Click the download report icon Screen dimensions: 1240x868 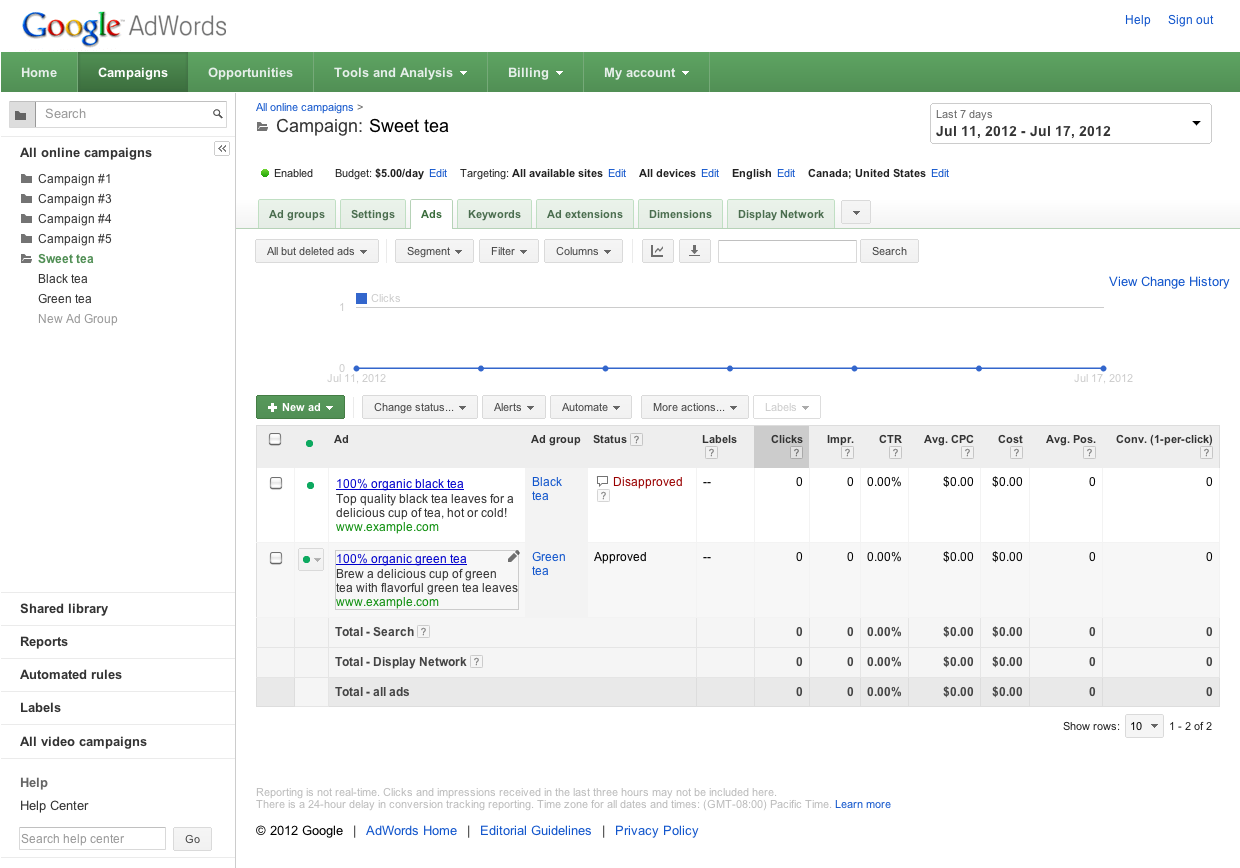click(x=694, y=251)
